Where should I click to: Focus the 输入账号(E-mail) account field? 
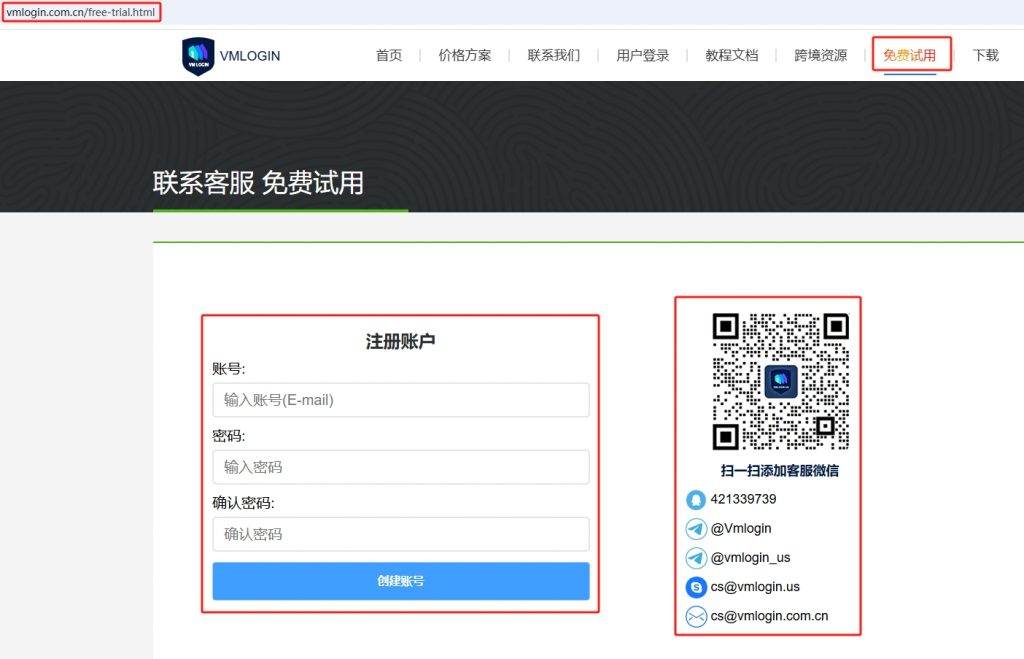[x=401, y=400]
